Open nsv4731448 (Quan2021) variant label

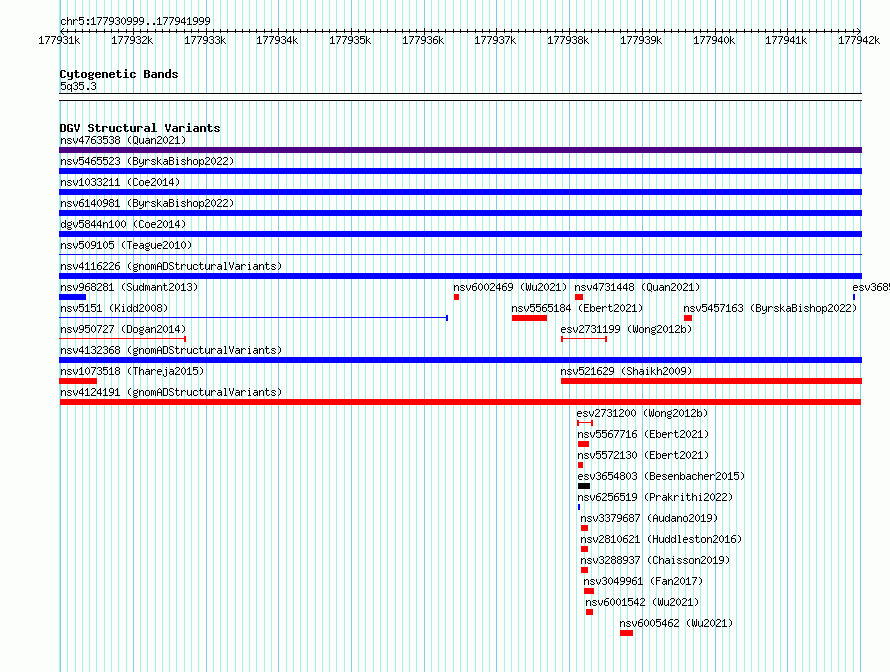637,287
